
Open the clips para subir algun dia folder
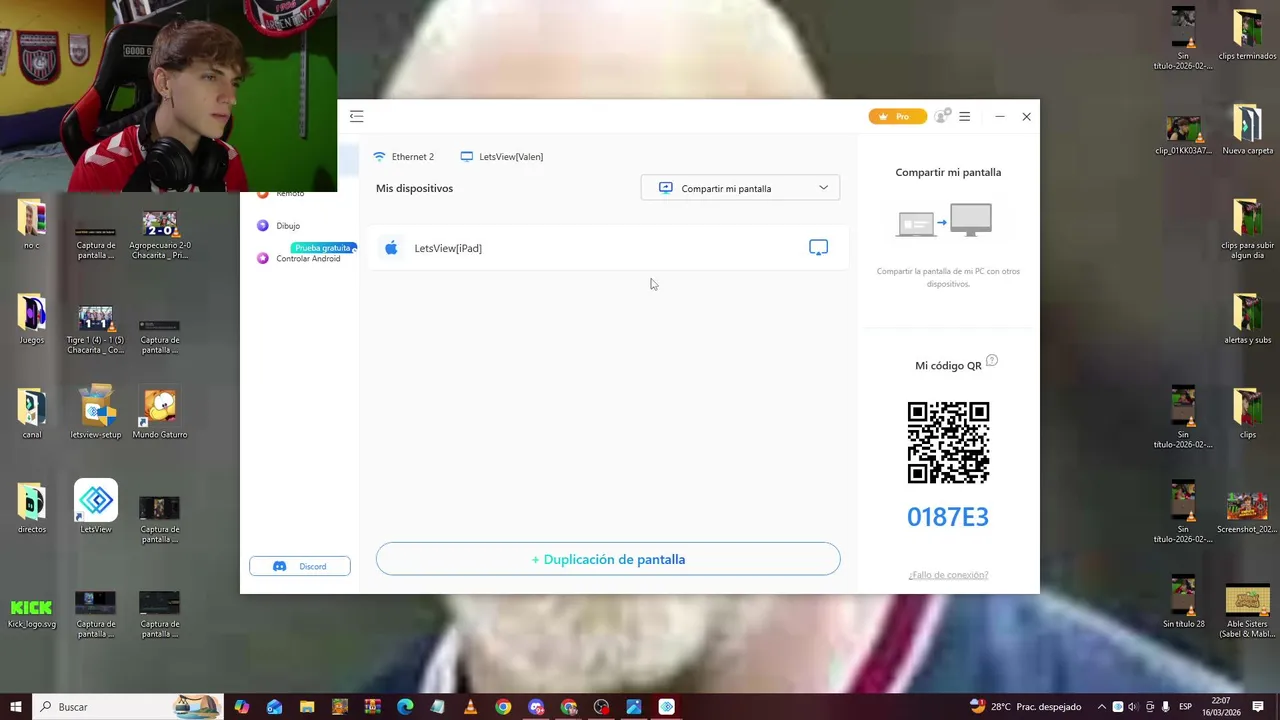tap(1248, 230)
